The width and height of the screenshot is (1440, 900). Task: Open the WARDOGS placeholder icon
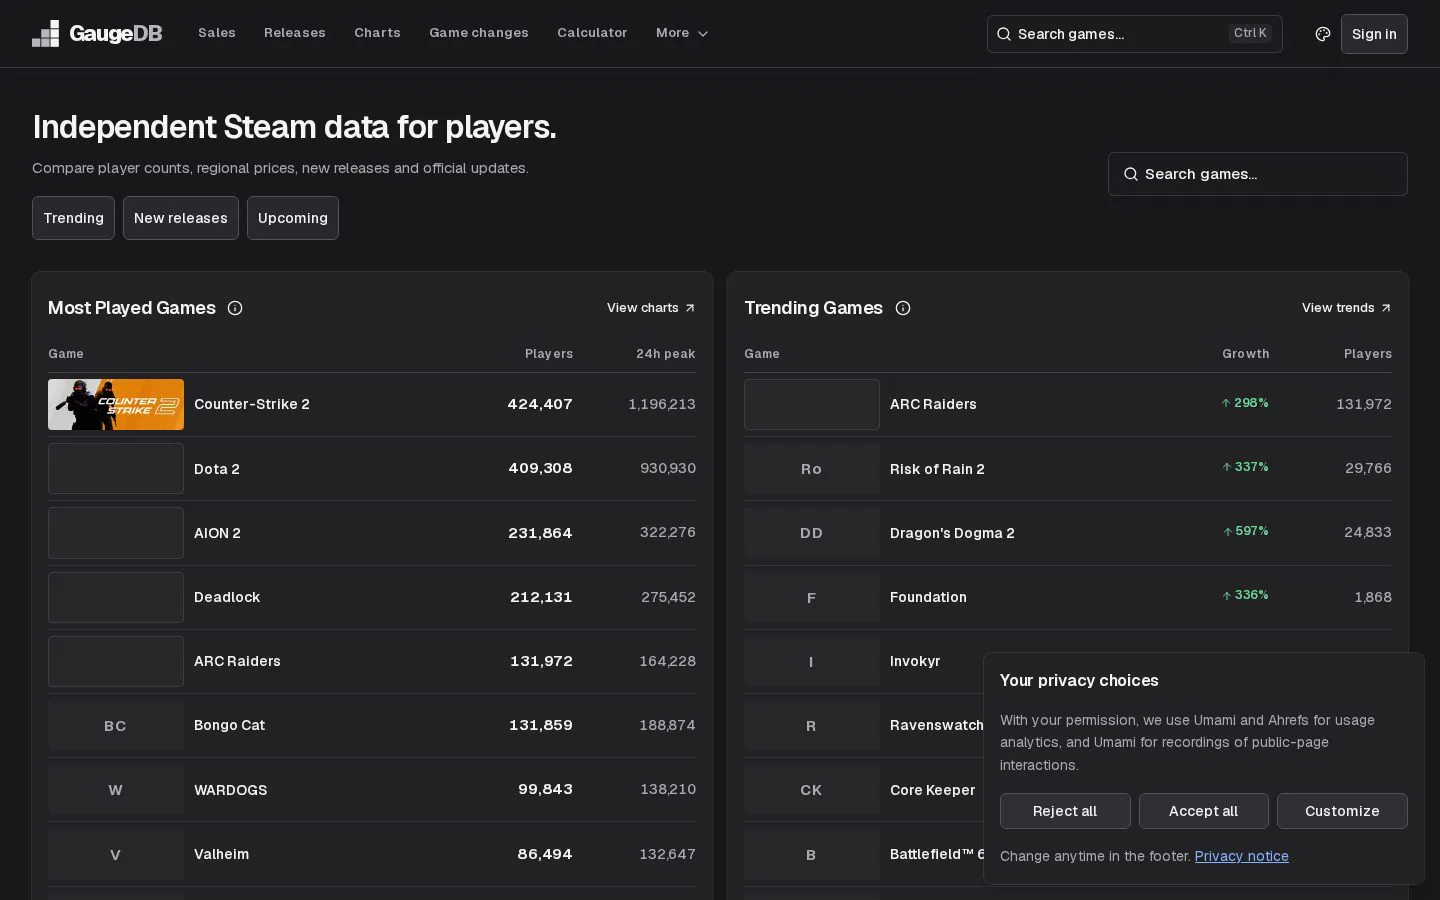116,790
